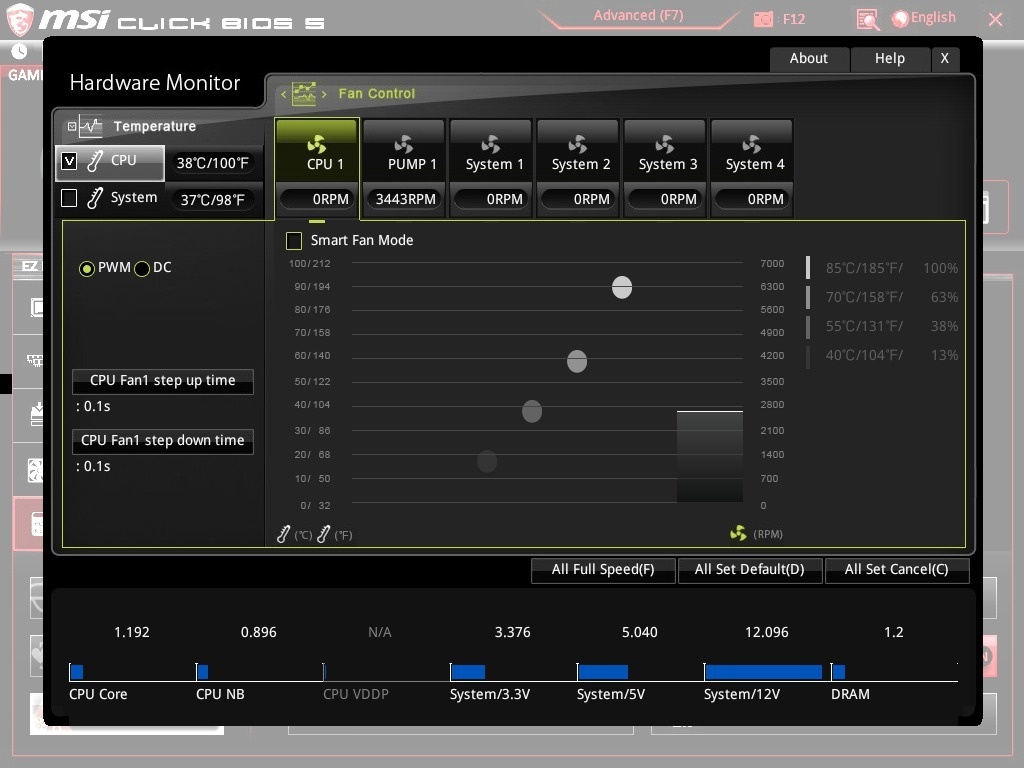Click the Temperature graph icon
This screenshot has width=1024, height=768.
[x=91, y=126]
